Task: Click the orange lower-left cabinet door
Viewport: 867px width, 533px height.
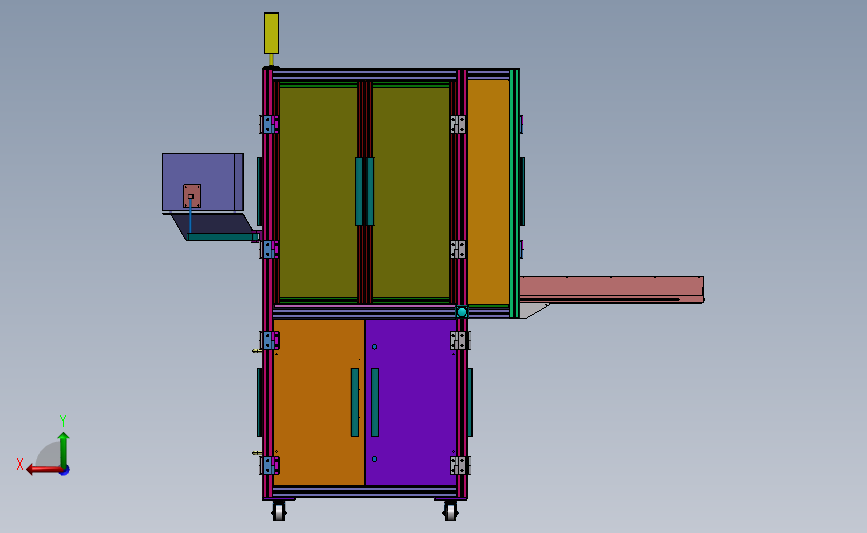Action: tap(319, 402)
